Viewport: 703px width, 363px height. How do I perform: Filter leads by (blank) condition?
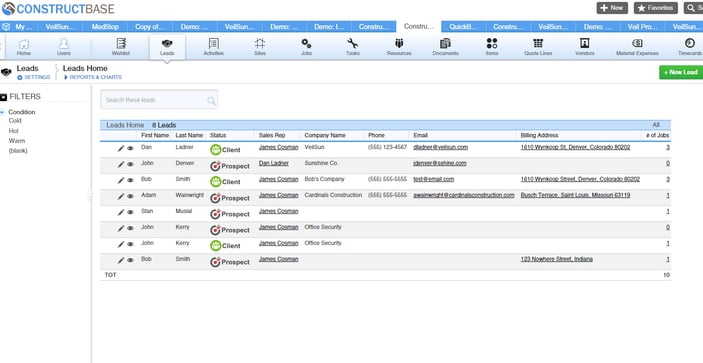[x=18, y=151]
